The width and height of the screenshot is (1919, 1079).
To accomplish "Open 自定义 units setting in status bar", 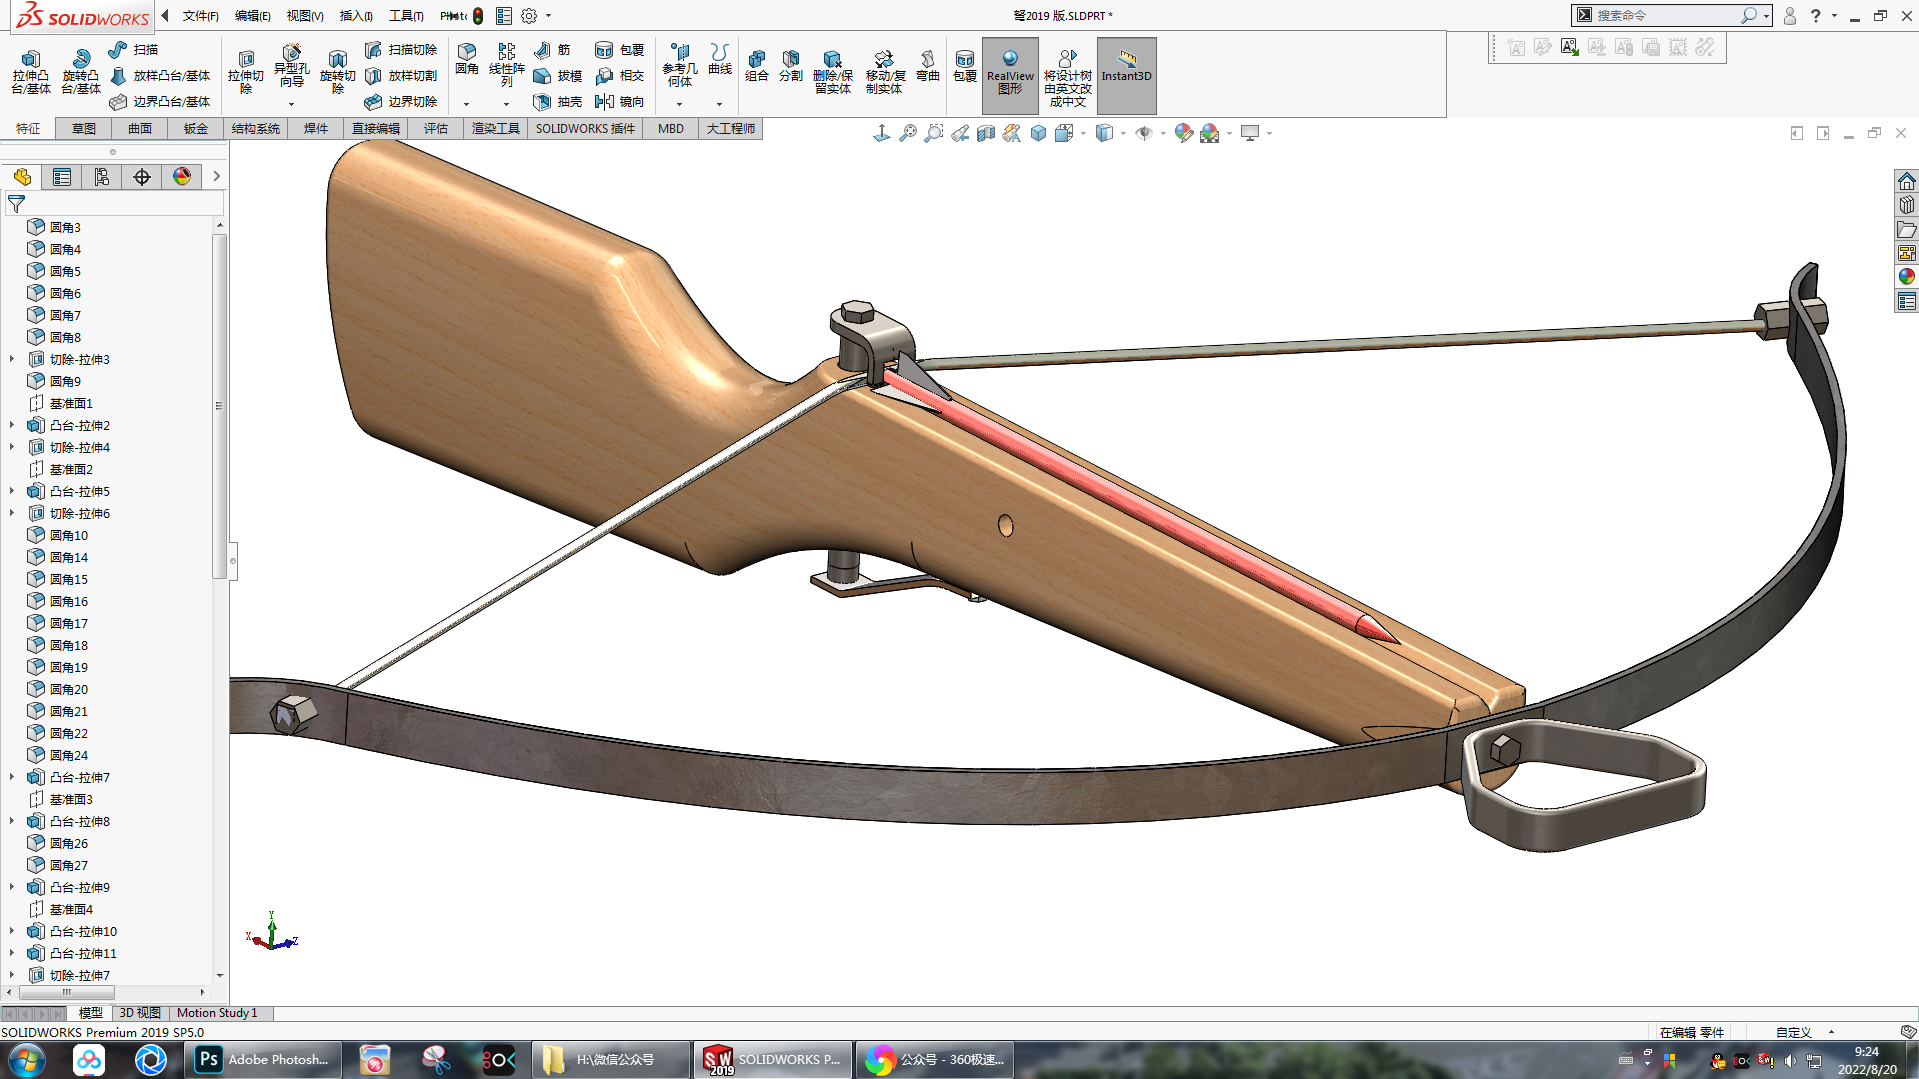I will tap(1793, 1032).
